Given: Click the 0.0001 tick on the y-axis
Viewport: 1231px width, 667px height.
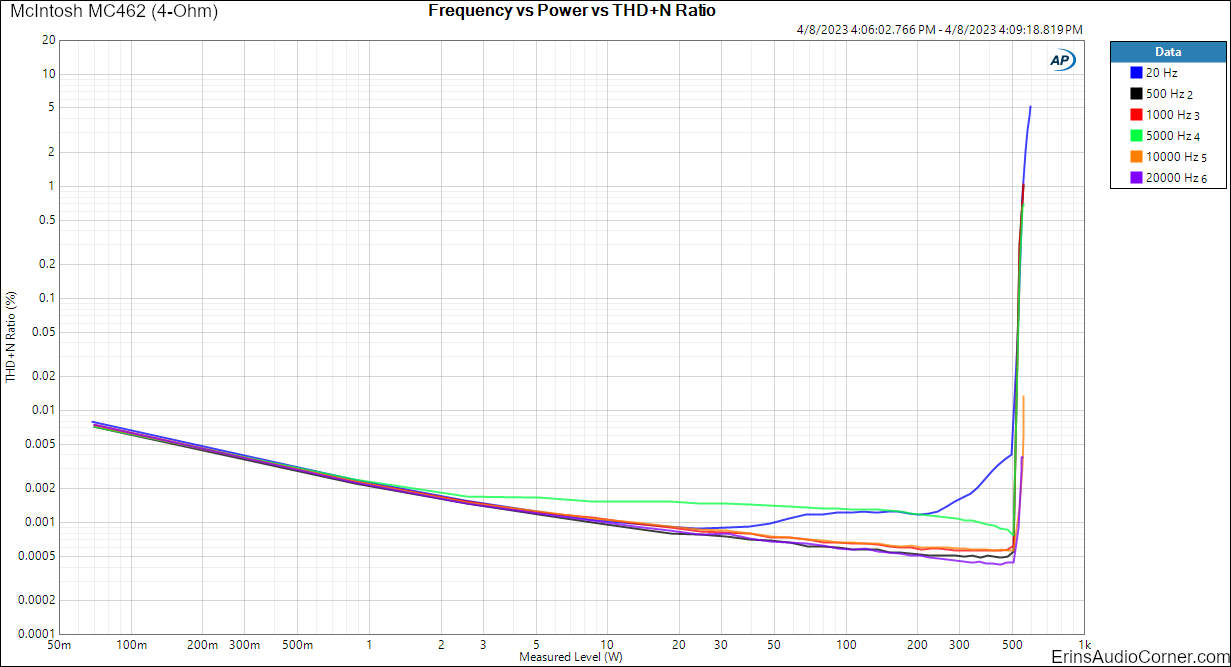Looking at the screenshot, I should tap(38, 634).
